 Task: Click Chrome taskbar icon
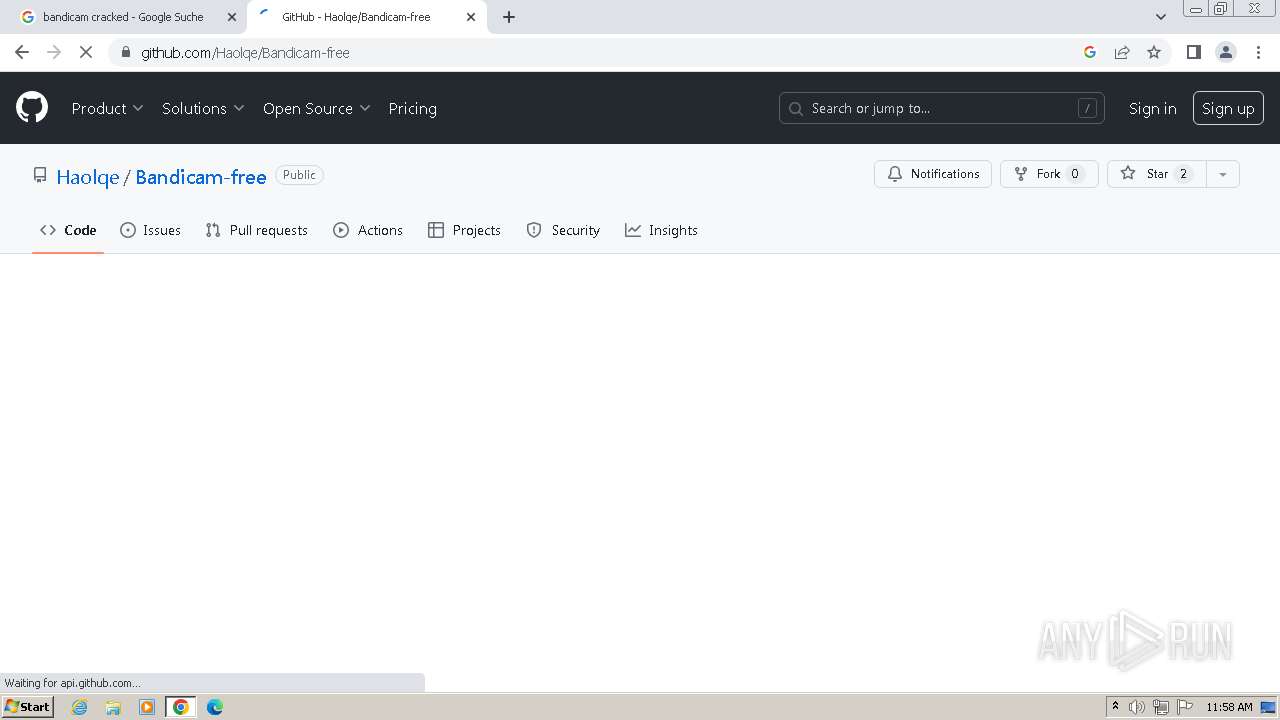pos(181,707)
